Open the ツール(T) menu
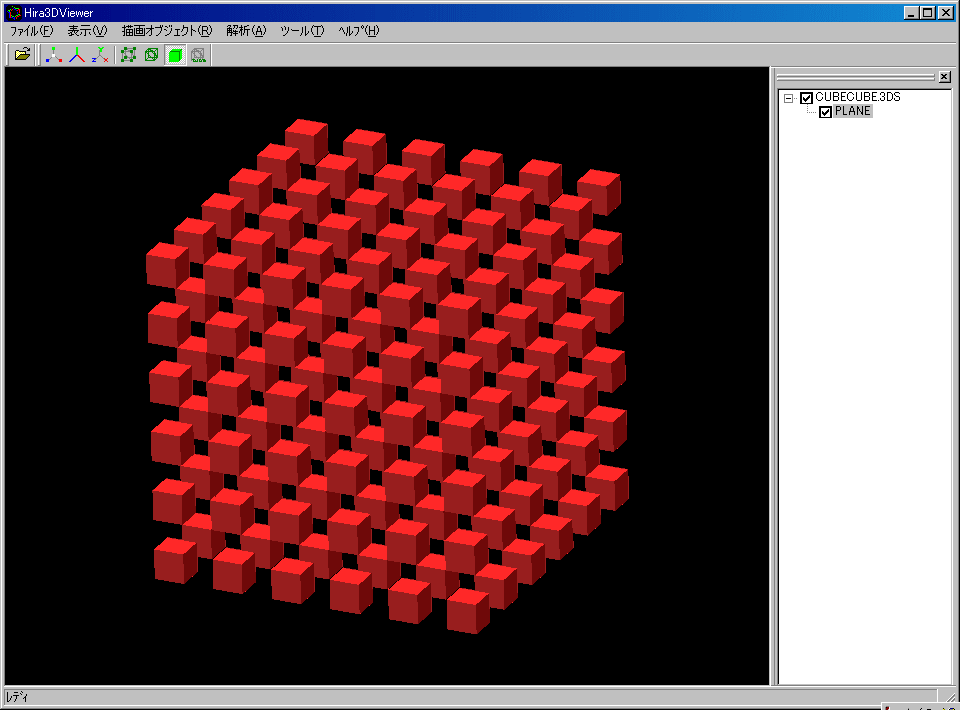960x710 pixels. tap(302, 31)
